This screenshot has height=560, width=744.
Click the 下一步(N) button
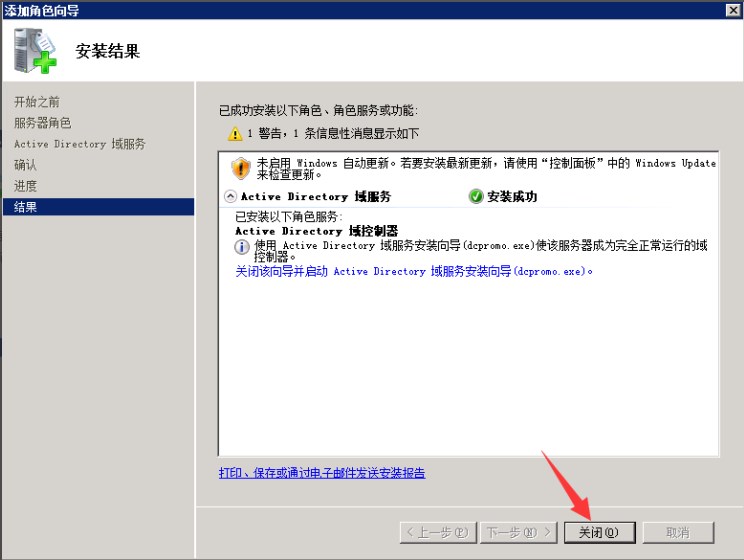click(x=519, y=532)
